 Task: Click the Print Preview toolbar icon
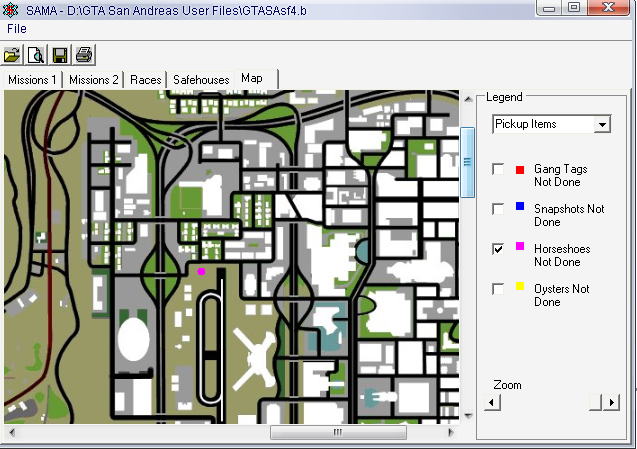(36, 55)
